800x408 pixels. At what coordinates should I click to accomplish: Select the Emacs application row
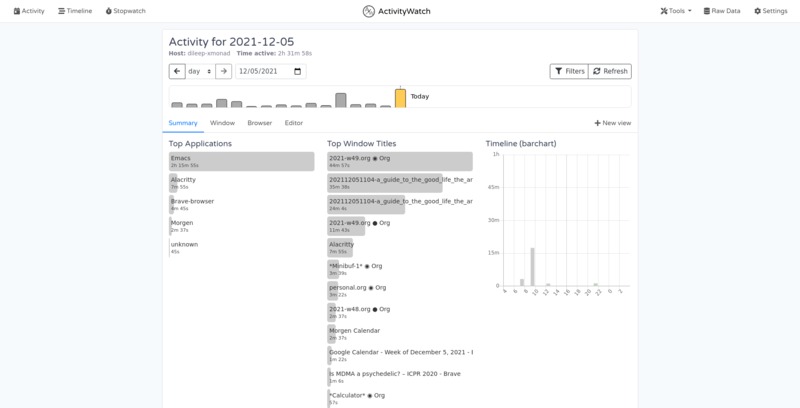[242, 161]
